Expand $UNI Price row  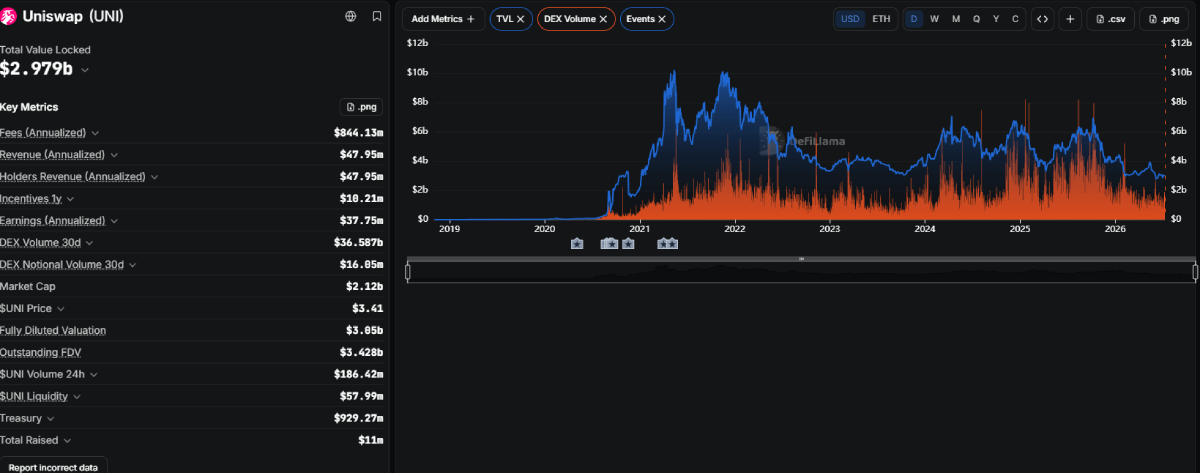61,309
